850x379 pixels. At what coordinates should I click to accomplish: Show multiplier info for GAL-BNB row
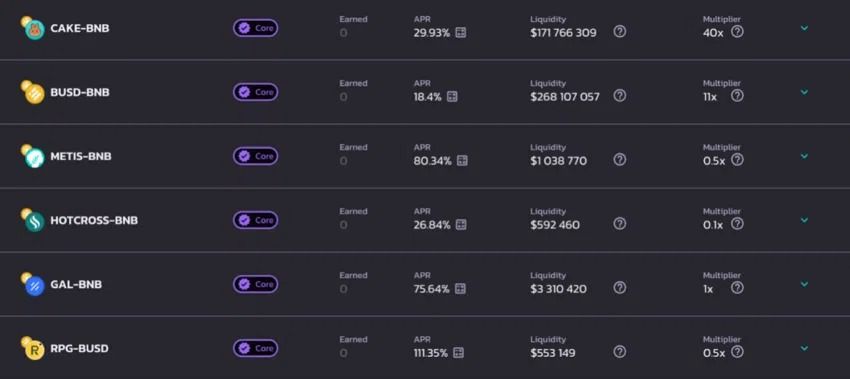pyautogui.click(x=737, y=288)
